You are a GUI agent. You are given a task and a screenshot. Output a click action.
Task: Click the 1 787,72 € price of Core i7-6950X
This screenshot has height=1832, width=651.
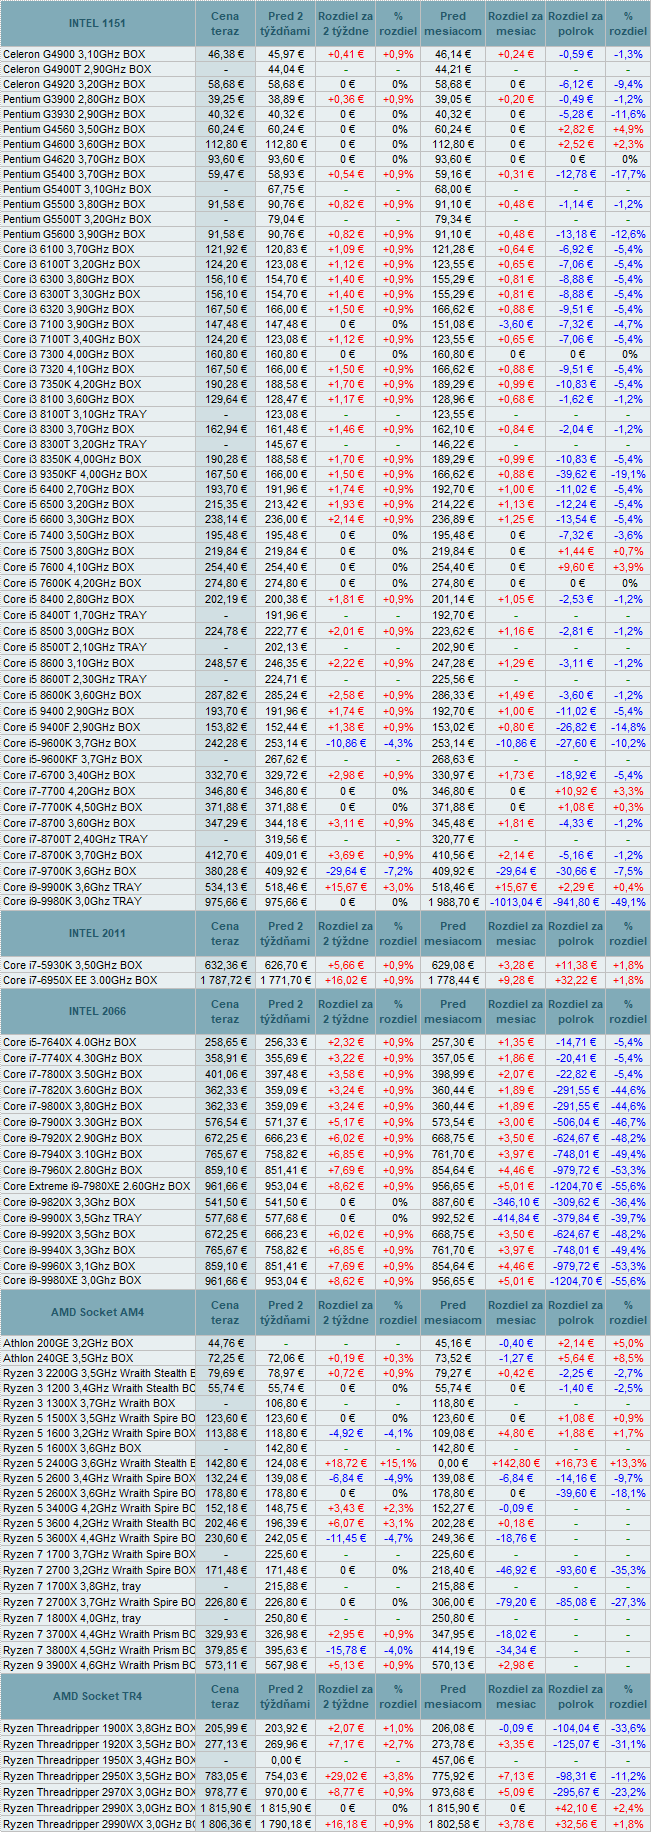[x=225, y=980]
